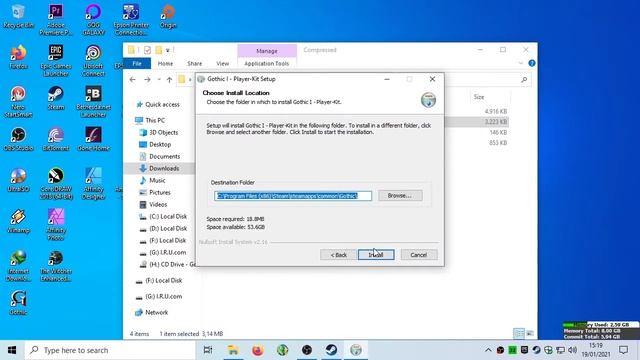The image size is (640, 360).
Task: Select Network in navigation pane
Action: [x=151, y=313]
